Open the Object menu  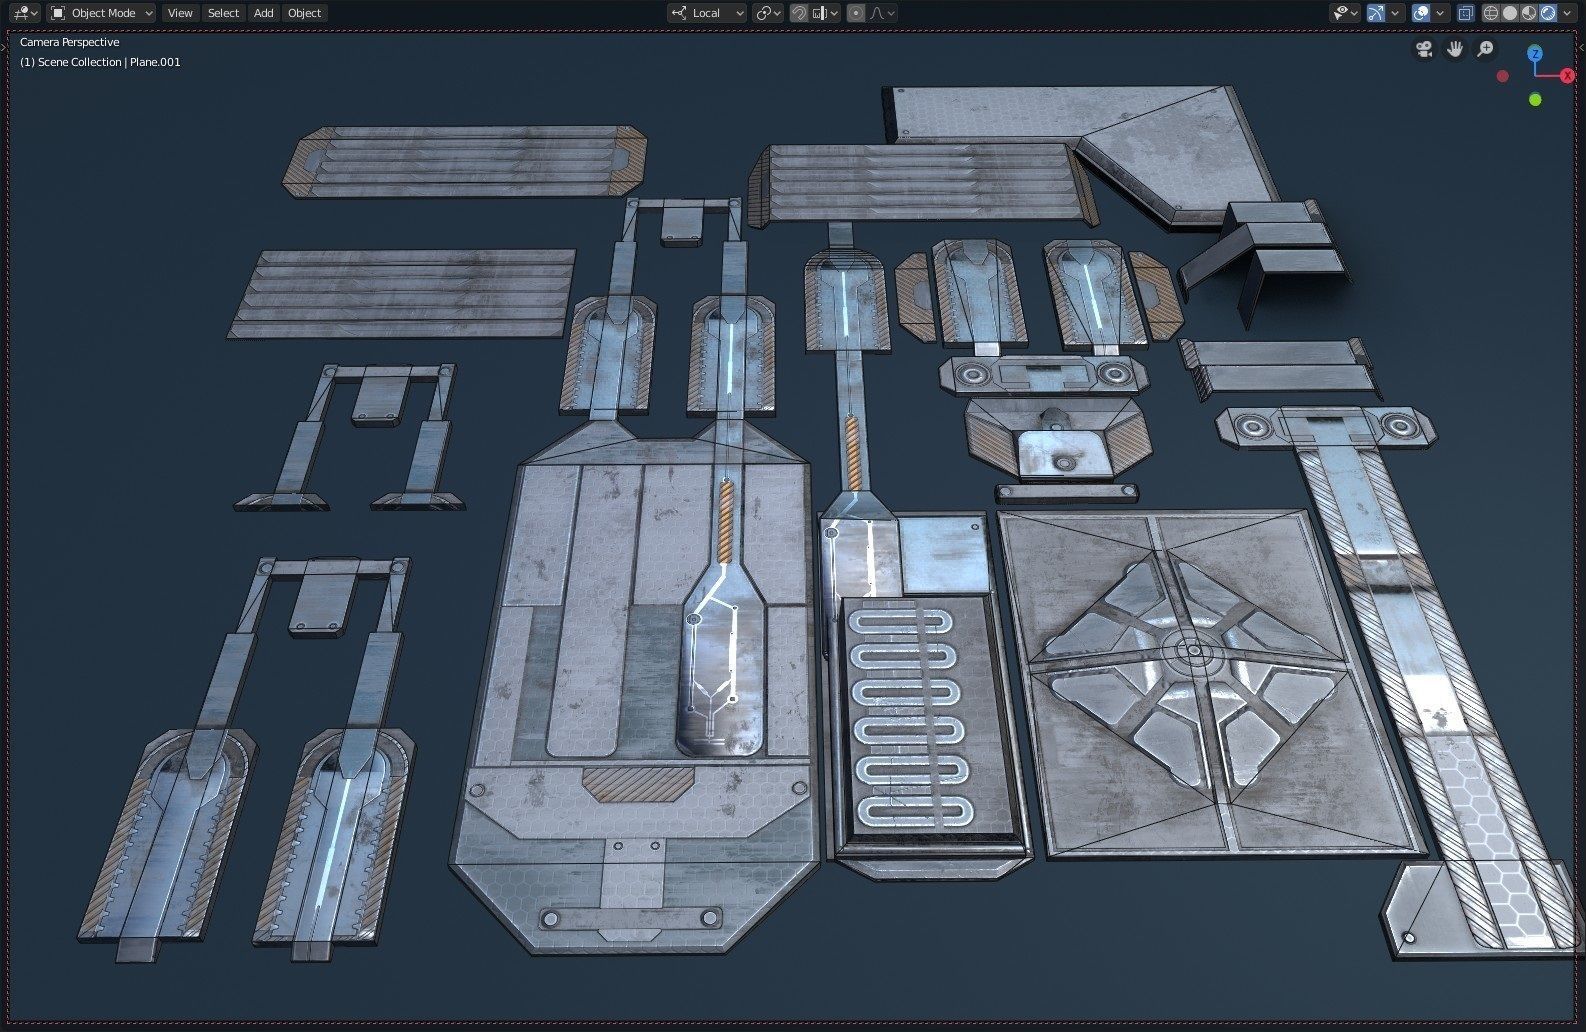tap(304, 13)
